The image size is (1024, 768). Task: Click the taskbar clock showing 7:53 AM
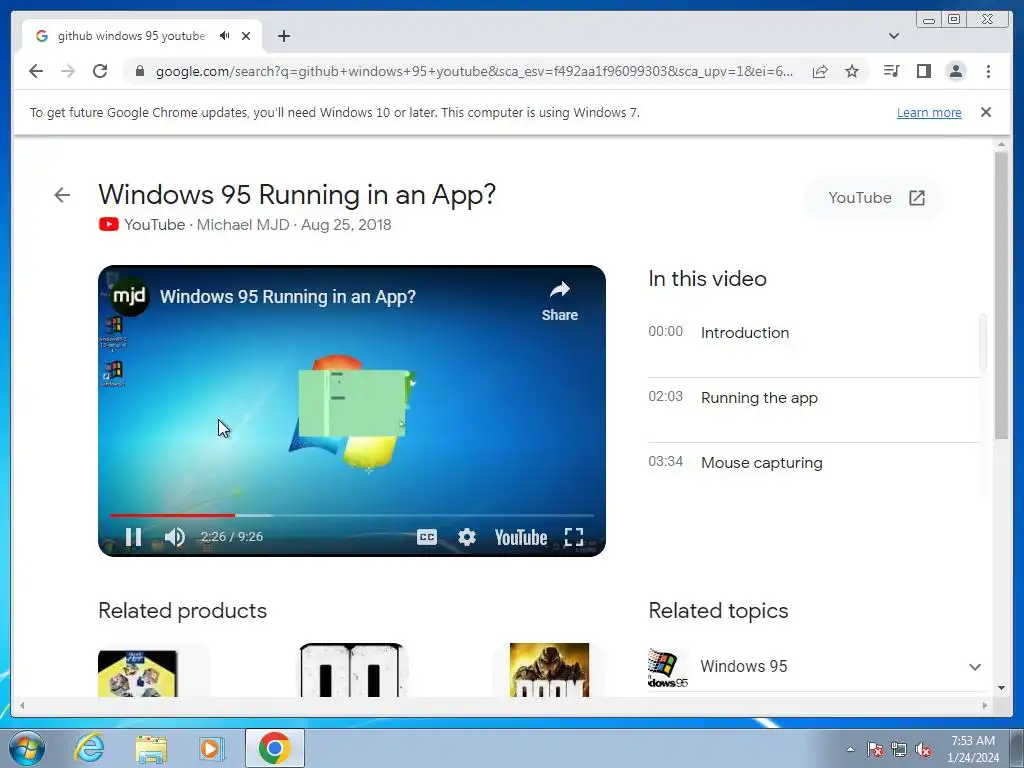[x=973, y=749]
